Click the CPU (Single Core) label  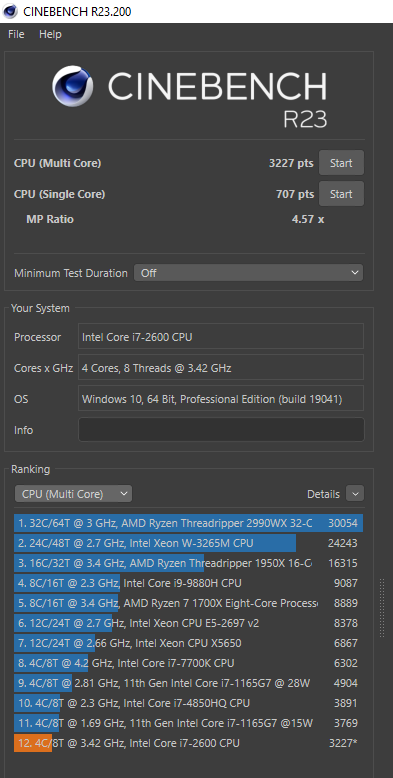pos(60,194)
